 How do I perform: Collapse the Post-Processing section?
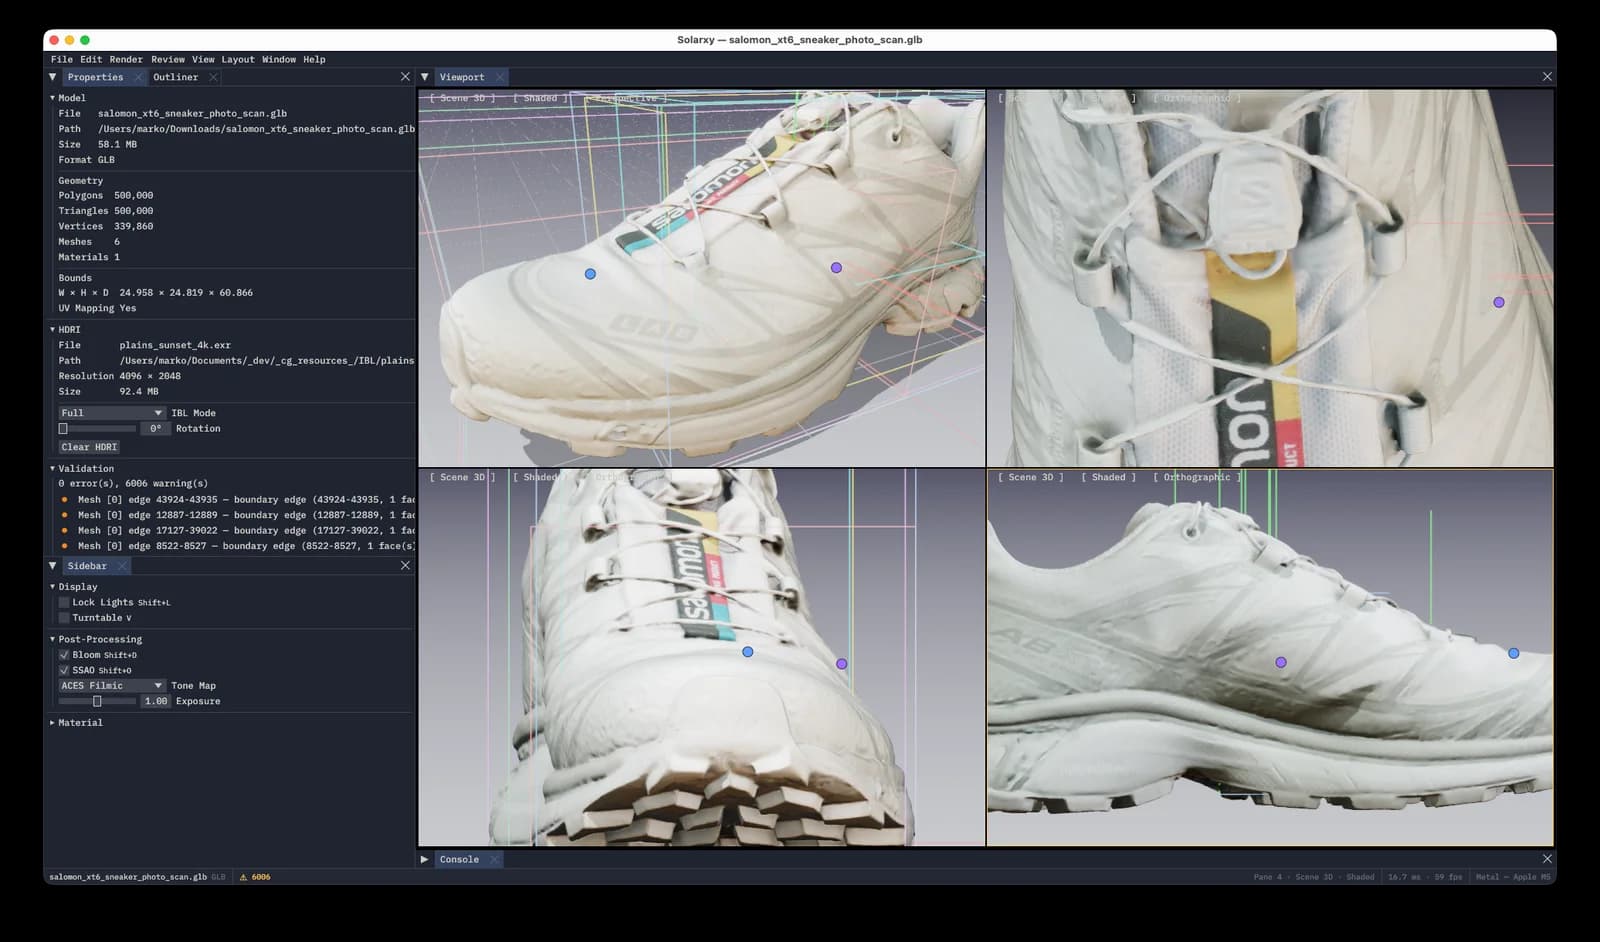[52, 639]
